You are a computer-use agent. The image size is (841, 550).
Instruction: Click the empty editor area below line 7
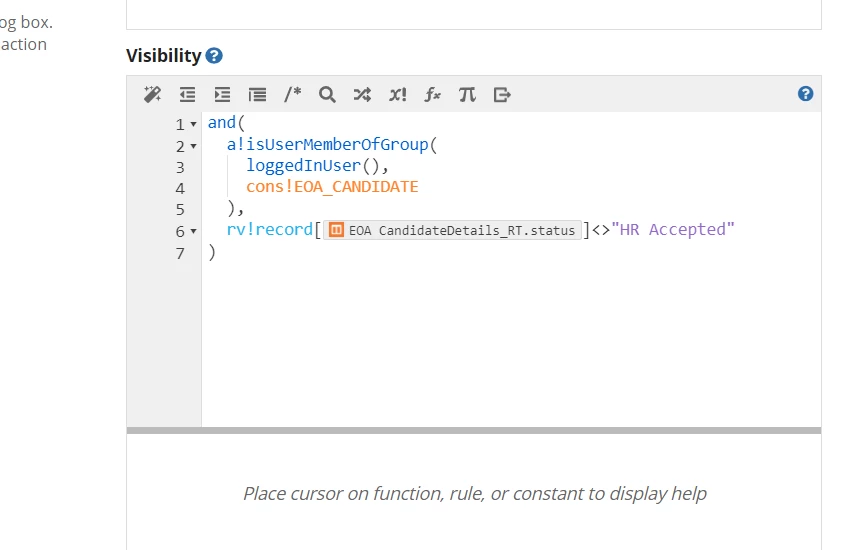pos(510,343)
